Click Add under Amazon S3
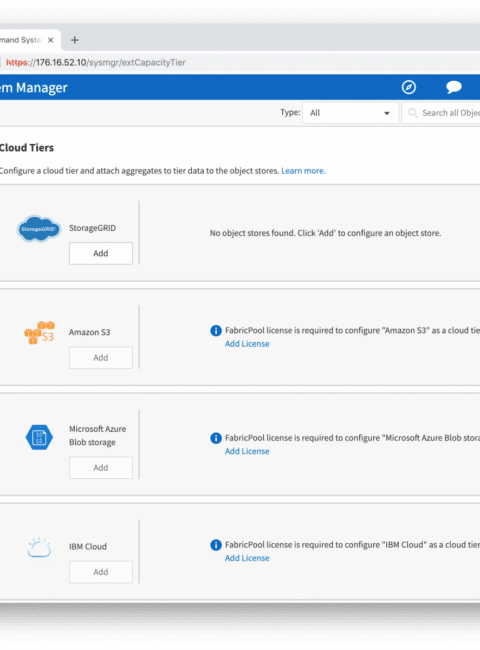 coord(101,358)
